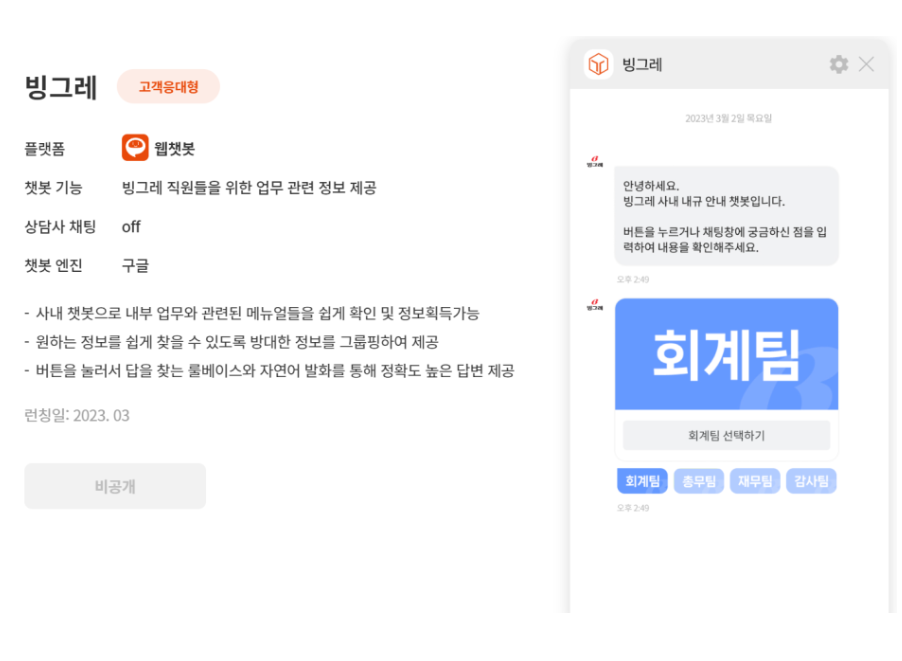902x661 pixels.
Task: Close the 빙그레 chat window
Action: (866, 64)
